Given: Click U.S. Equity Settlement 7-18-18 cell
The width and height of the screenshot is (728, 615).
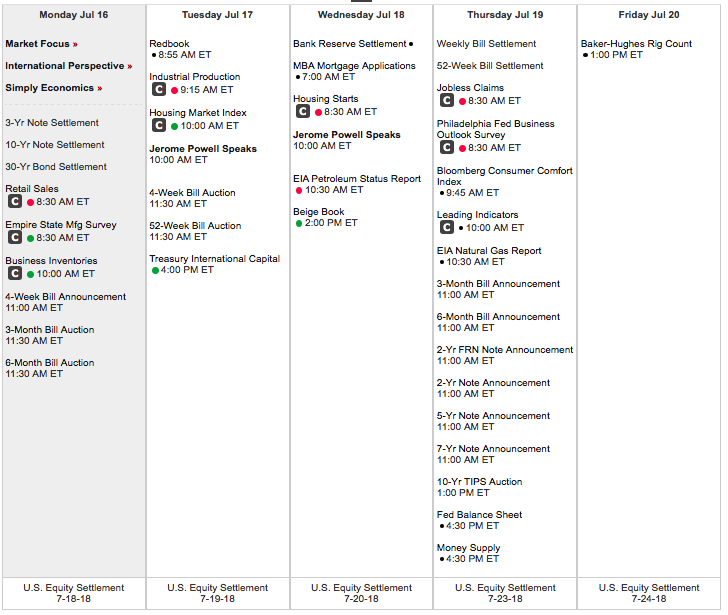Looking at the screenshot, I should tap(74, 593).
